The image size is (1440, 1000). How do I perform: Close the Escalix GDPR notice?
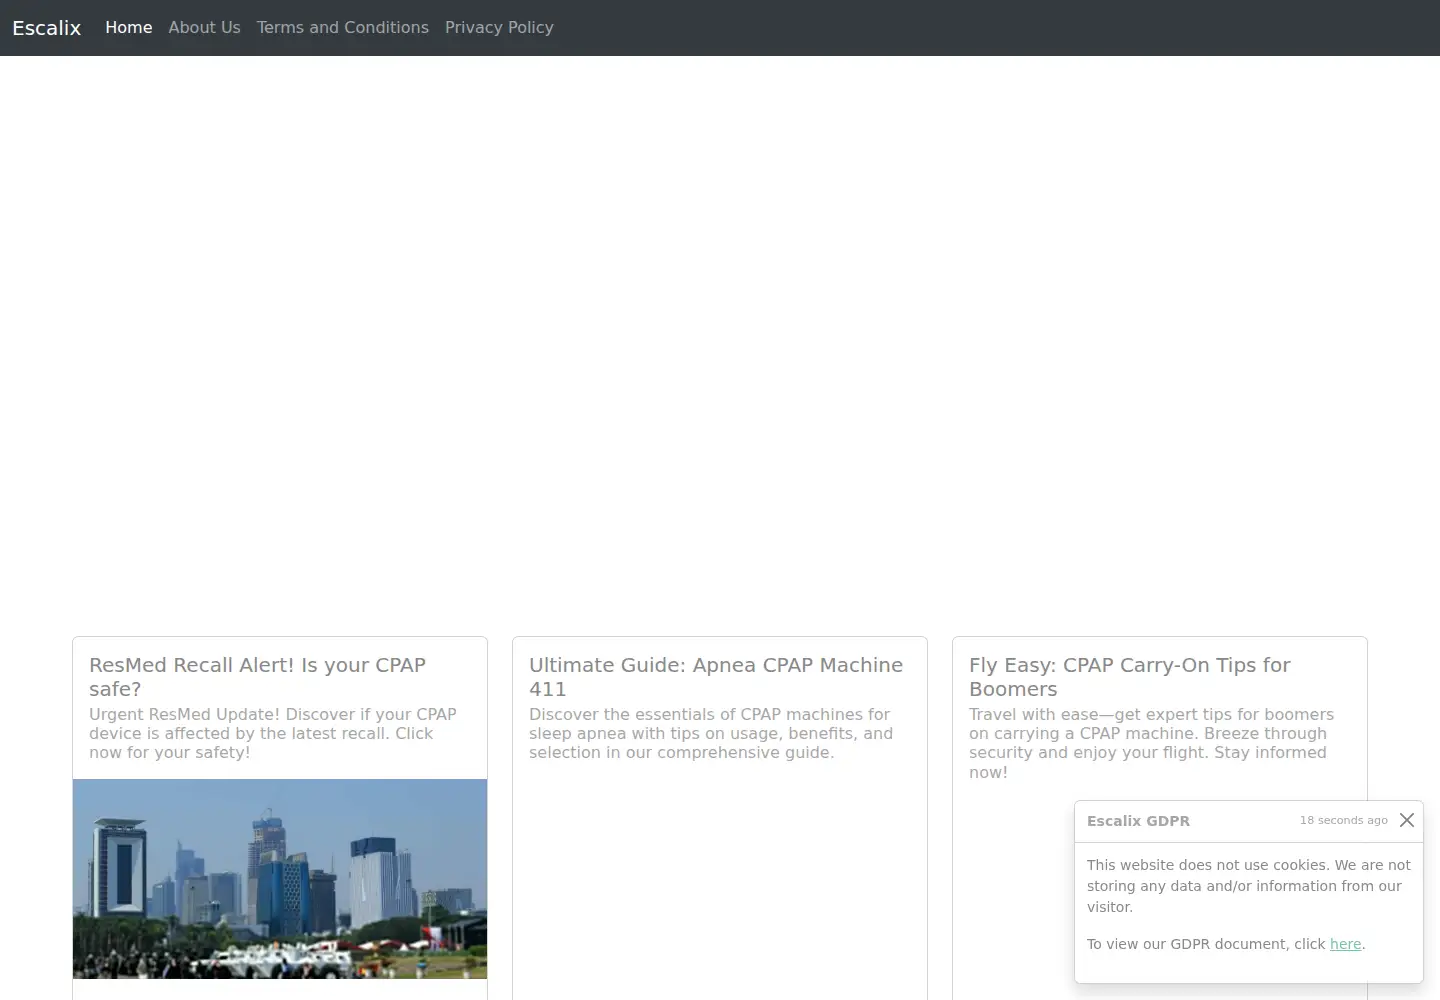tap(1407, 820)
